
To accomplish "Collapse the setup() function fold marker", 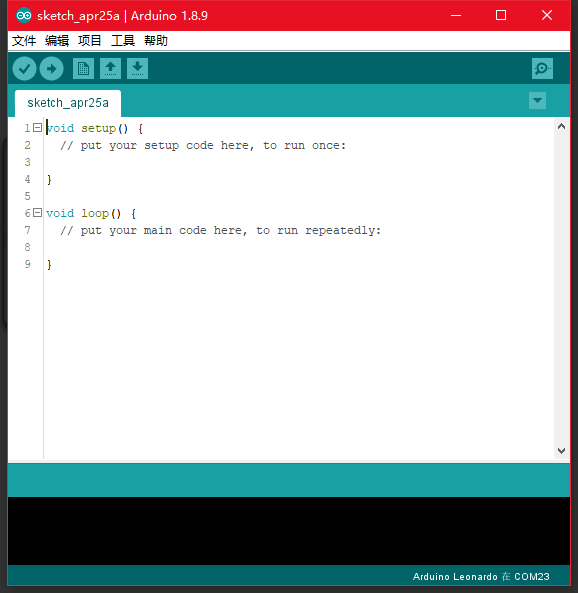I will click(x=37, y=128).
